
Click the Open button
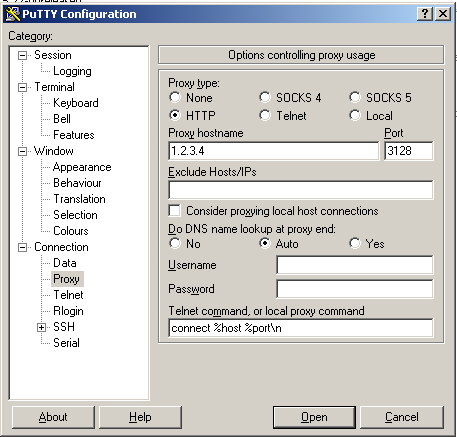[314, 417]
